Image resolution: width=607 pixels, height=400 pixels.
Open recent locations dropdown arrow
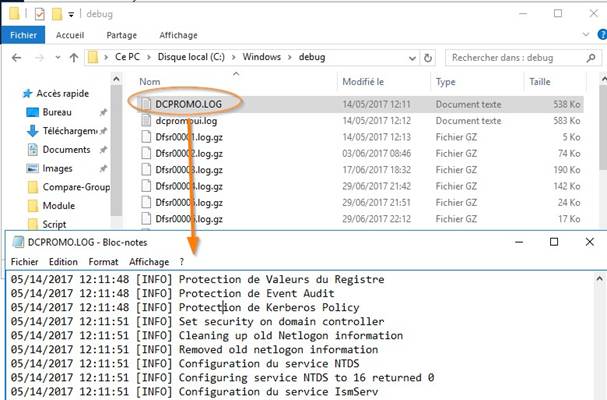point(58,58)
